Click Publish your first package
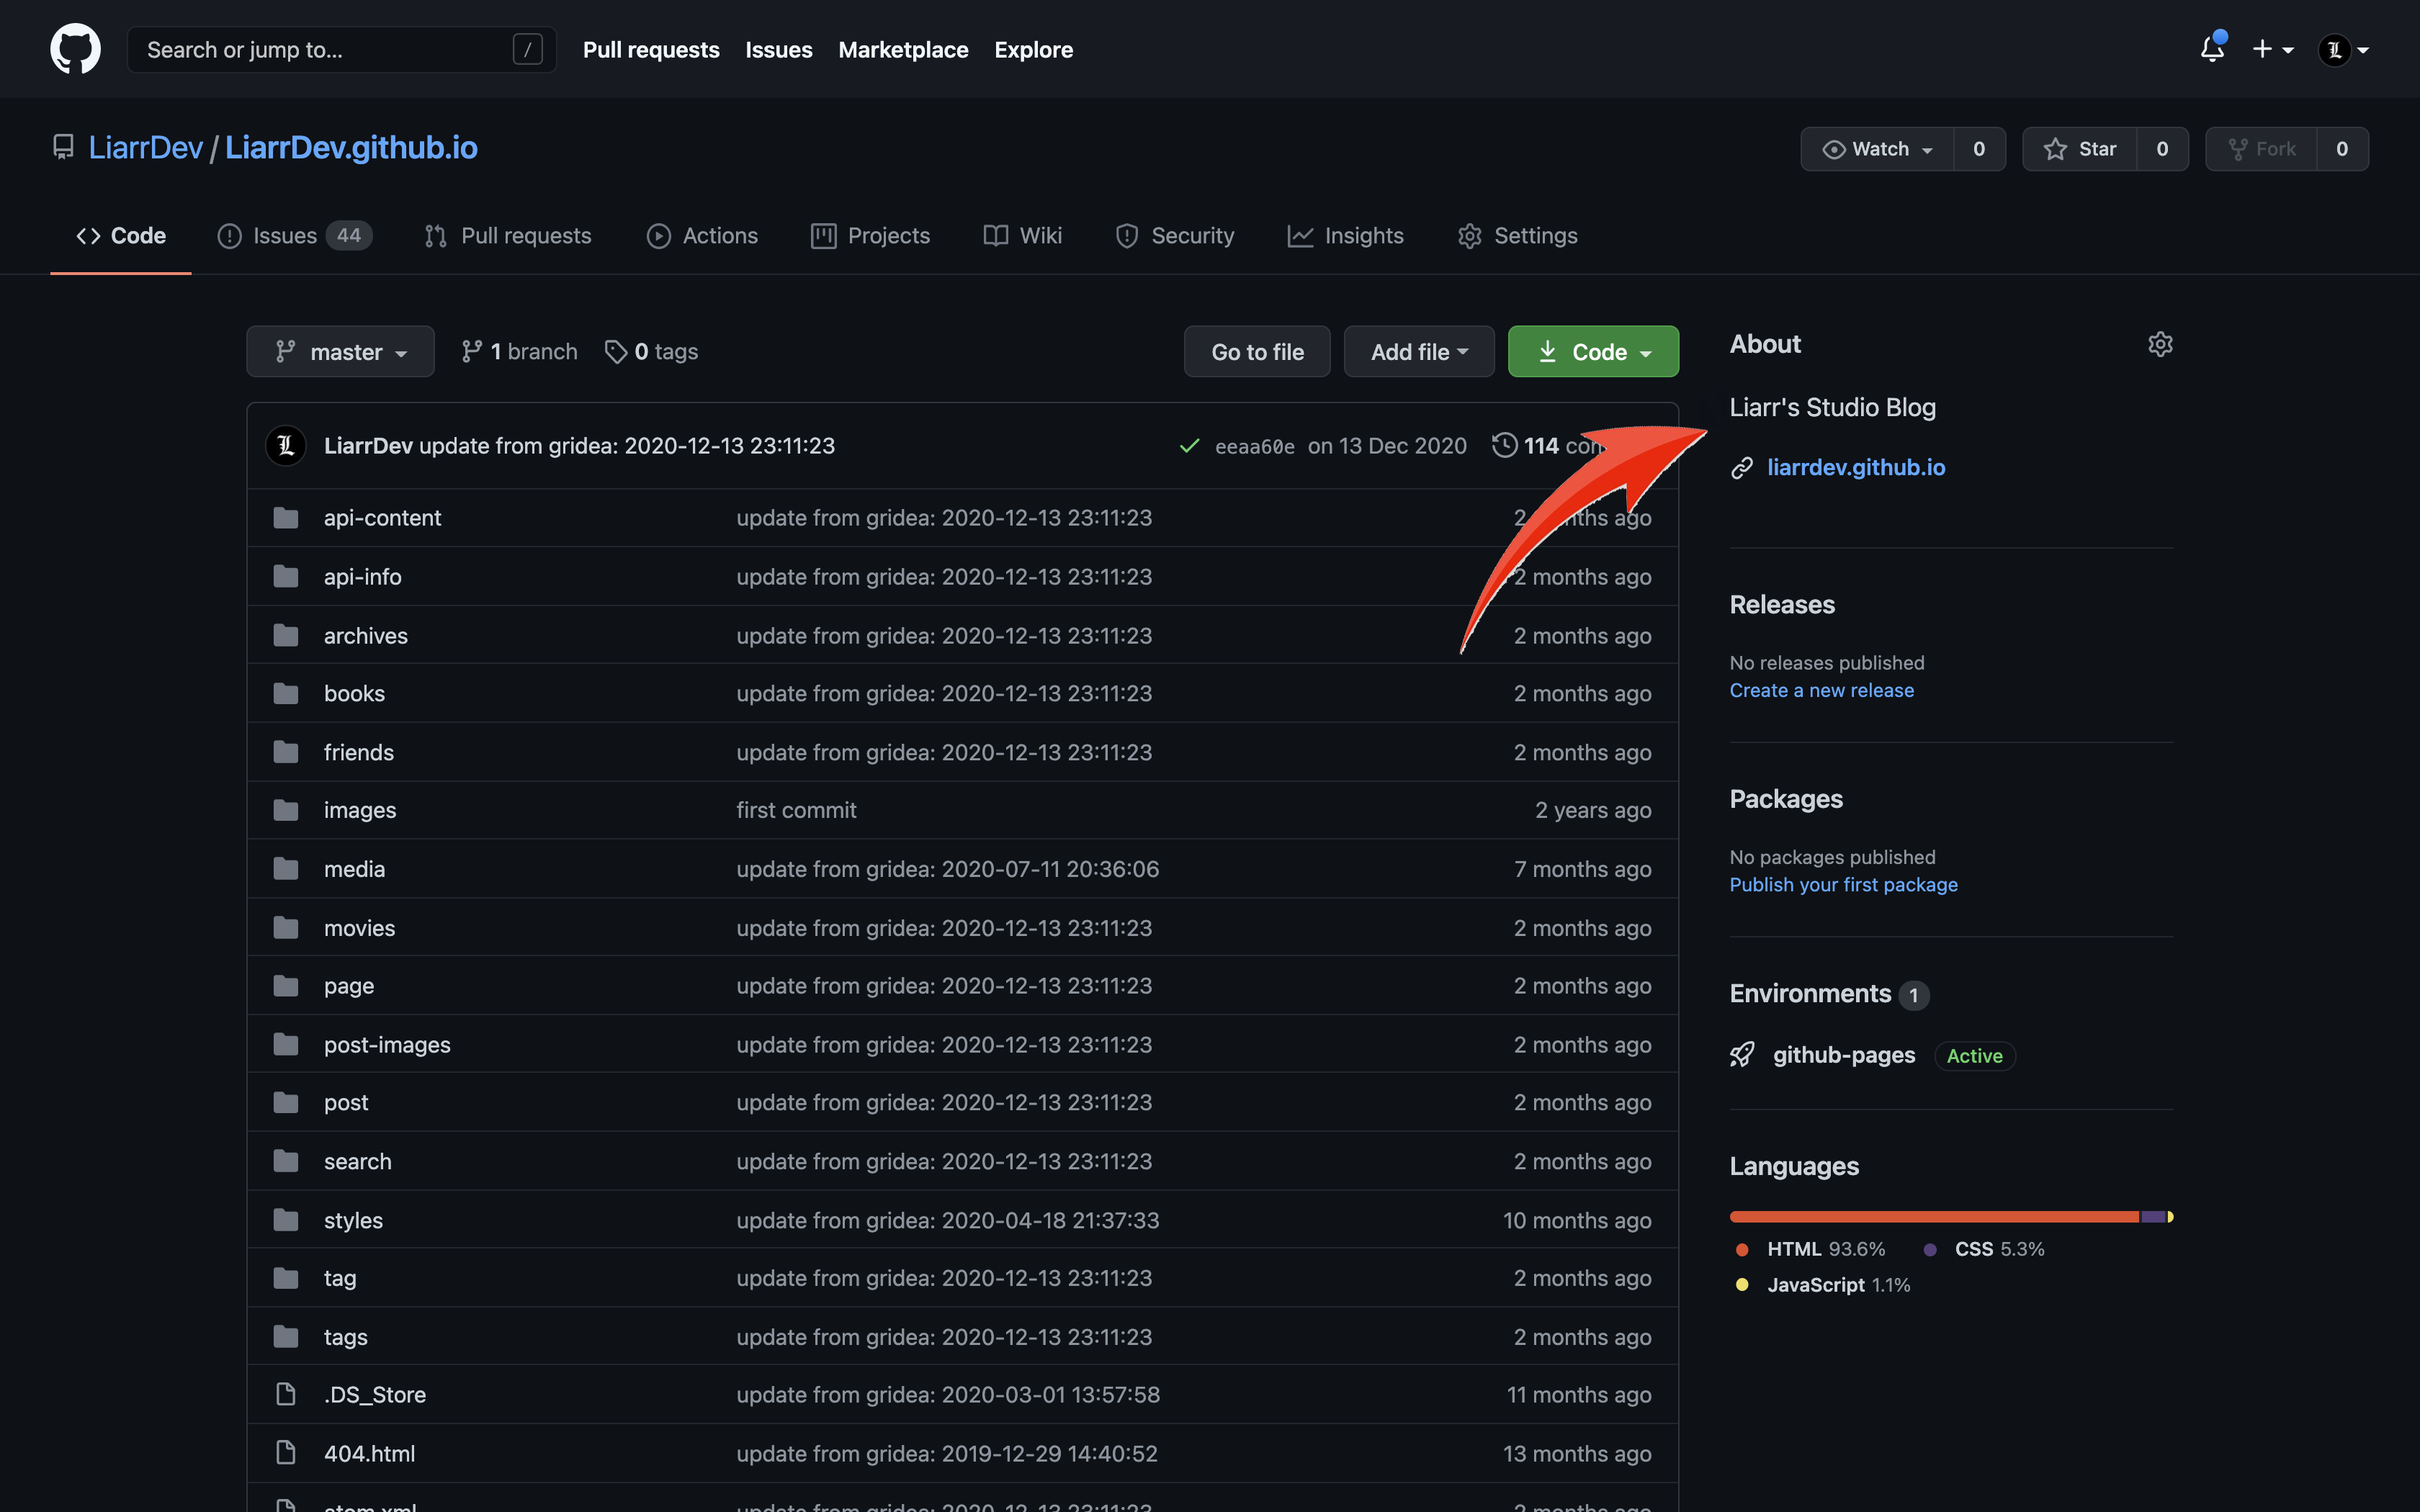2420x1512 pixels. tap(1843, 885)
